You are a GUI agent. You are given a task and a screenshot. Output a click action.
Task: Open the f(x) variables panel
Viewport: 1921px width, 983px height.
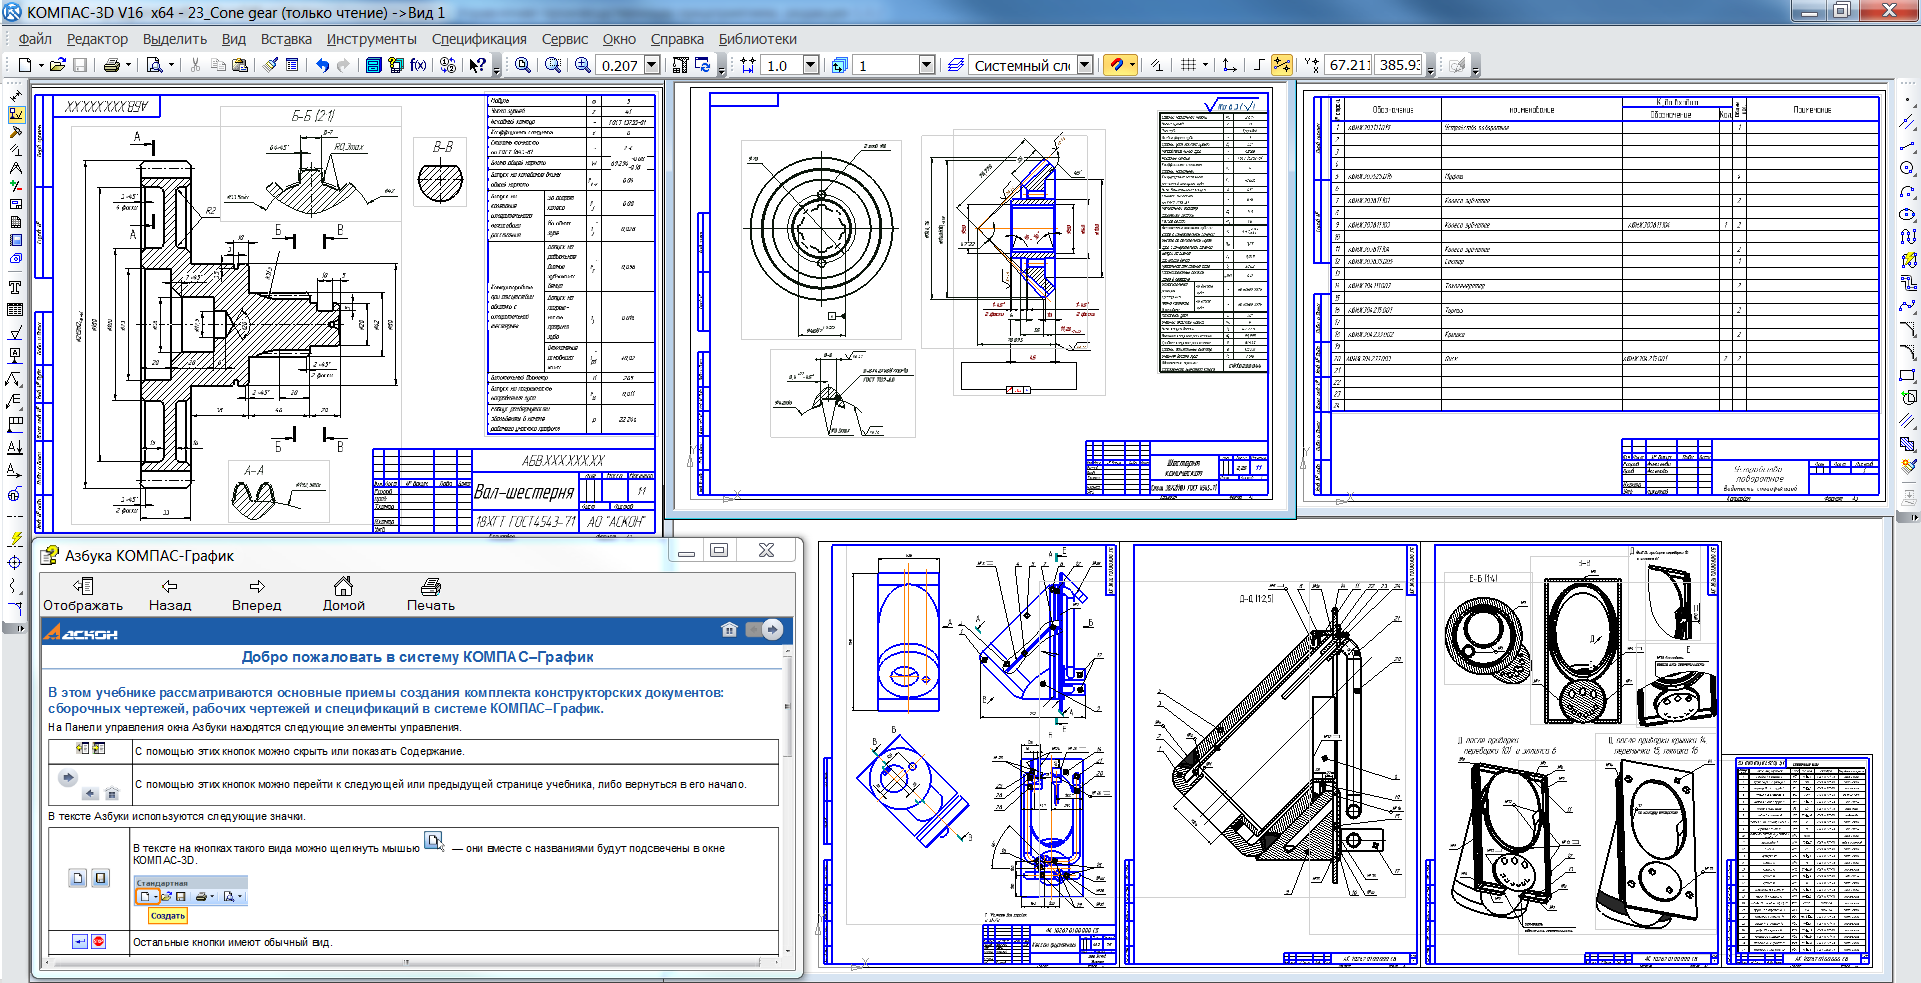point(418,65)
